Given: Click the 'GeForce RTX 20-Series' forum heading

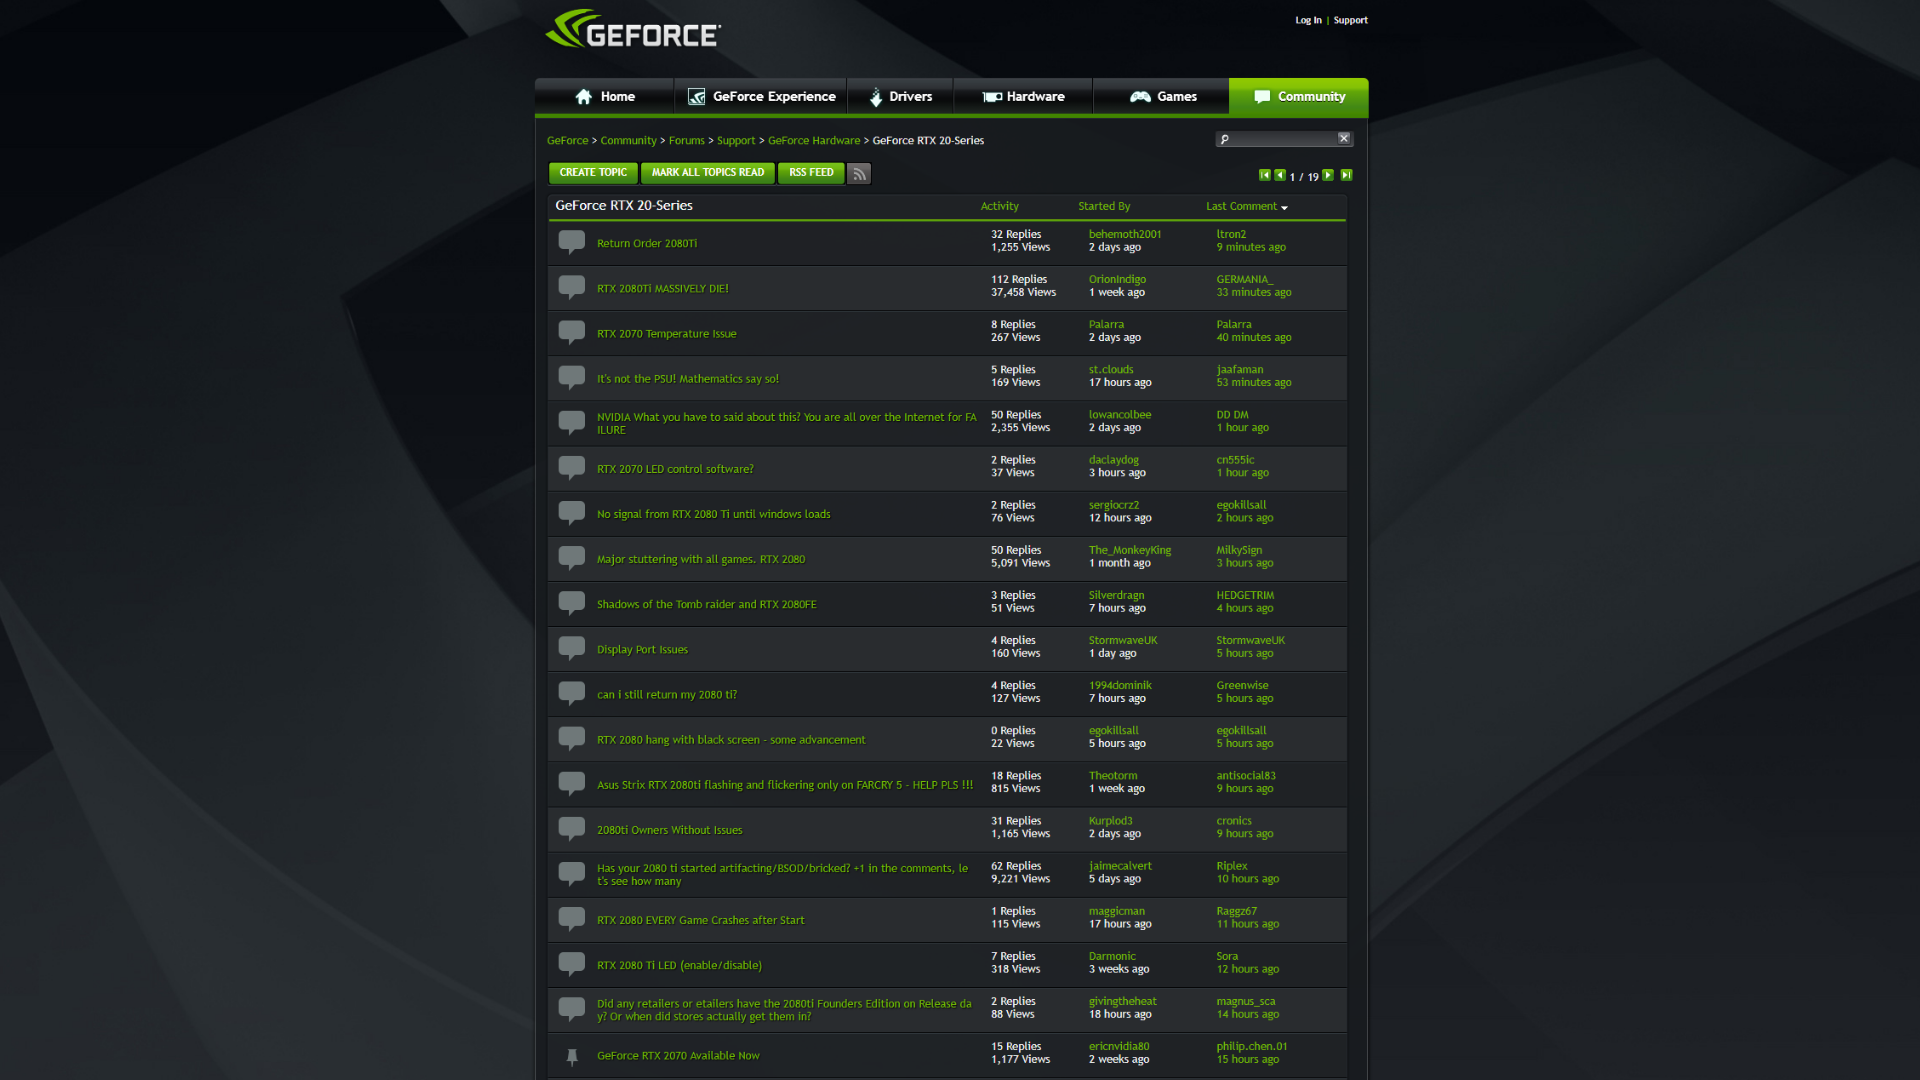Looking at the screenshot, I should click(624, 206).
